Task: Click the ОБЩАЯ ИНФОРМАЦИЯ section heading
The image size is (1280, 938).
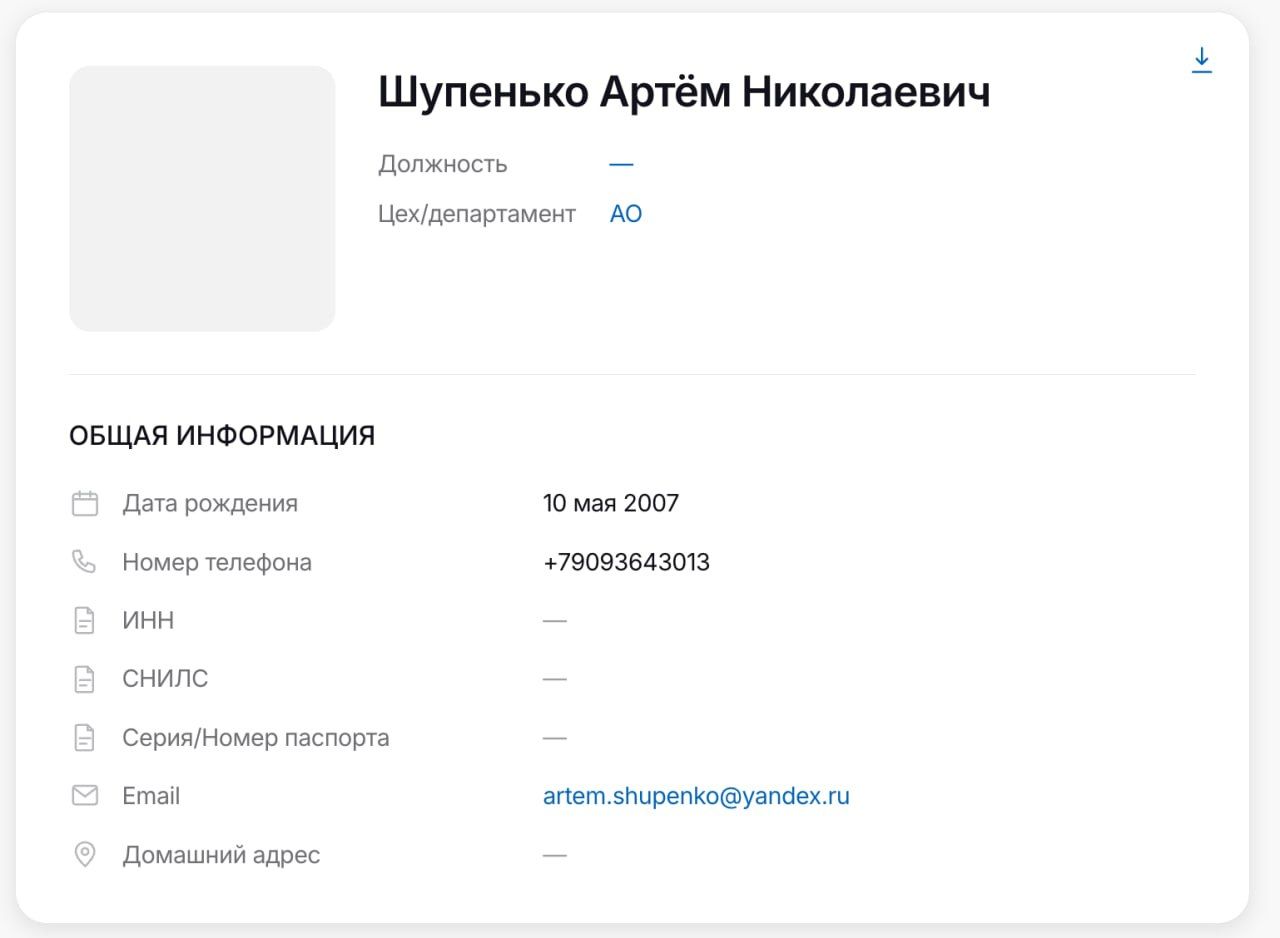Action: coord(222,435)
